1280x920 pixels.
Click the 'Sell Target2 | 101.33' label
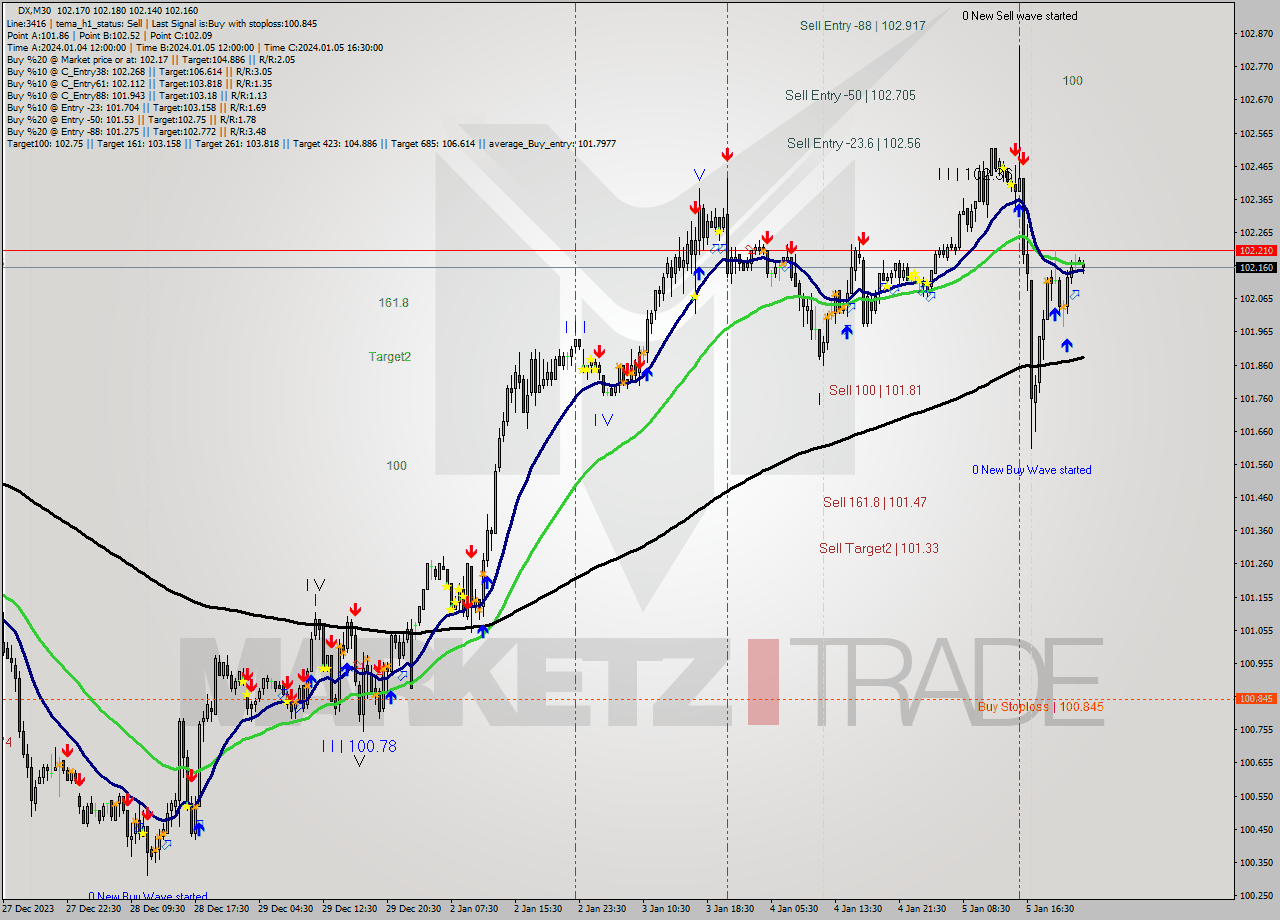[x=879, y=548]
